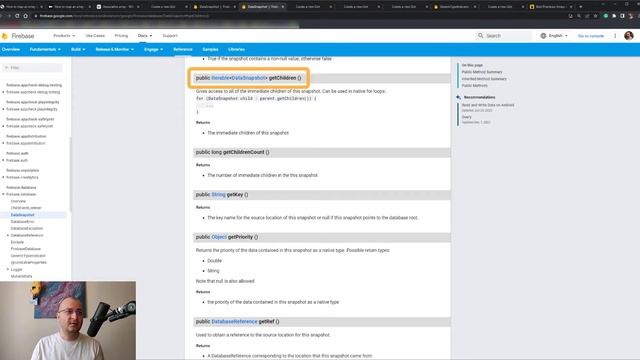Open the Support menu item
Viewport: 640px width, 360px height.
point(170,36)
